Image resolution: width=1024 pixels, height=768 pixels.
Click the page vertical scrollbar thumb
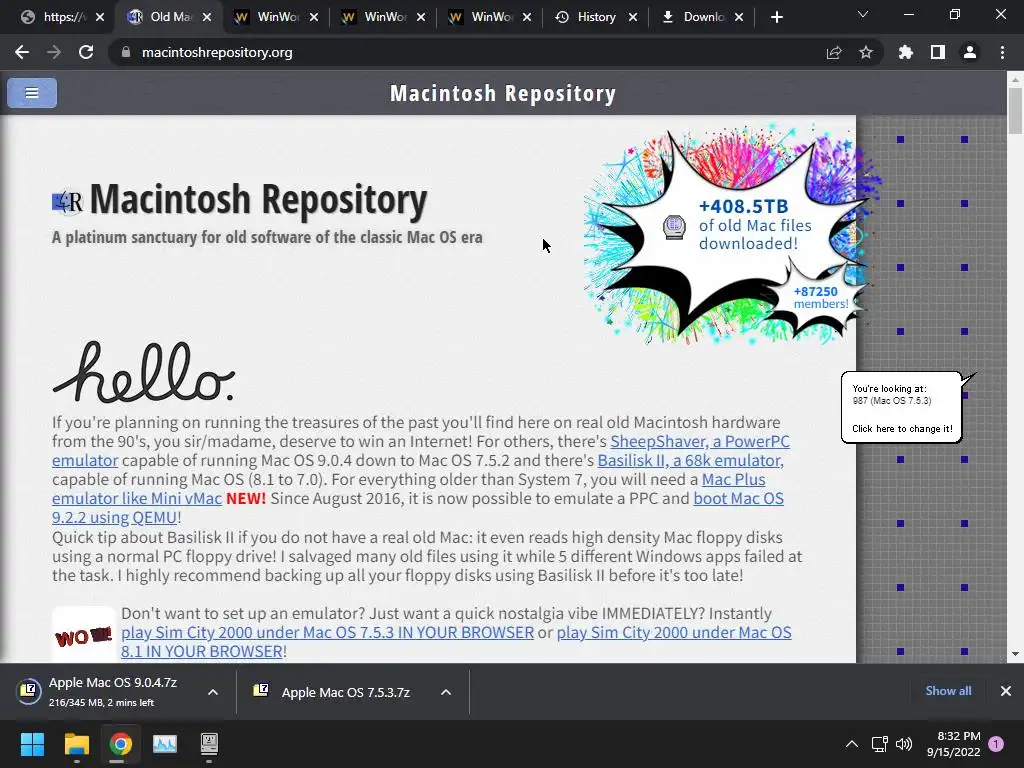pos(1015,111)
